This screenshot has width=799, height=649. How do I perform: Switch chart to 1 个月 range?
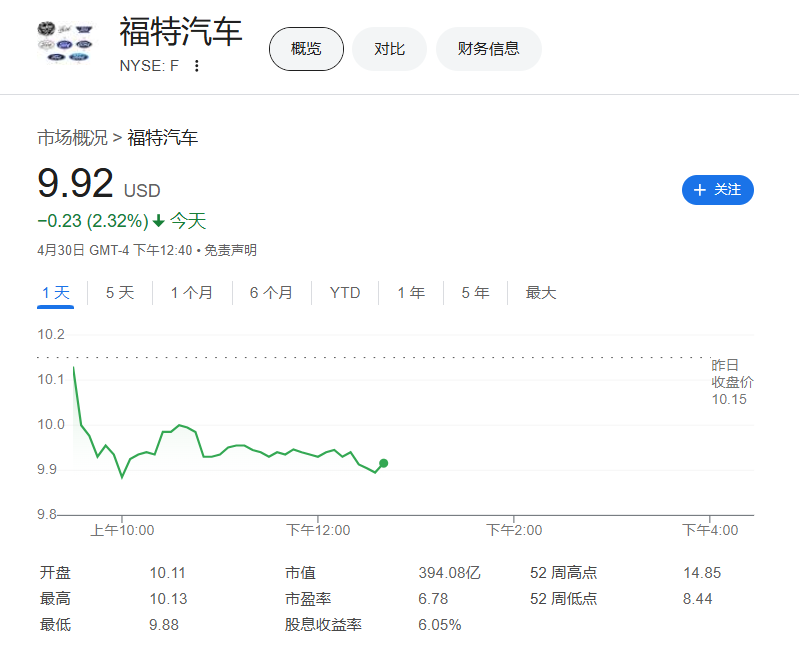click(x=192, y=293)
